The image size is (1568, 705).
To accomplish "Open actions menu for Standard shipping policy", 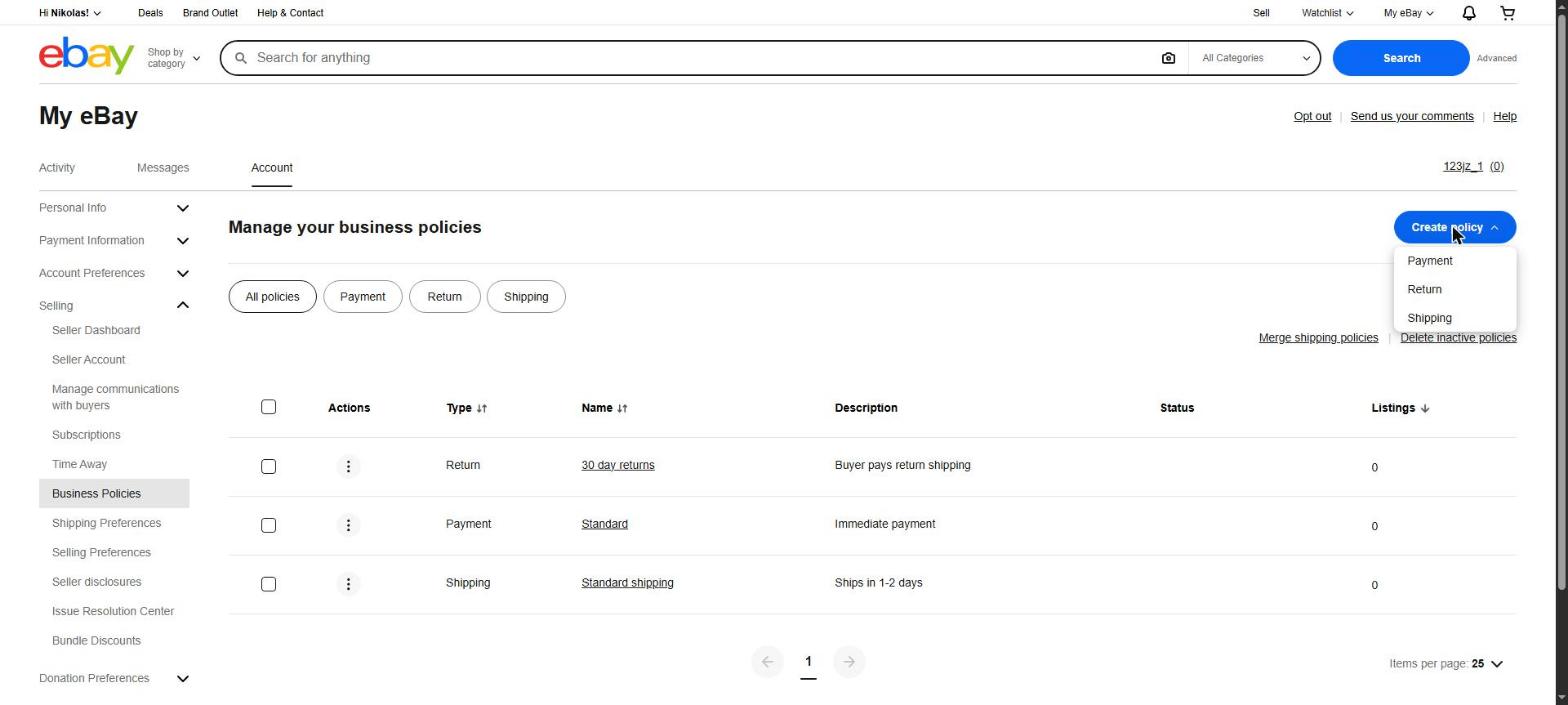I will pos(348,584).
